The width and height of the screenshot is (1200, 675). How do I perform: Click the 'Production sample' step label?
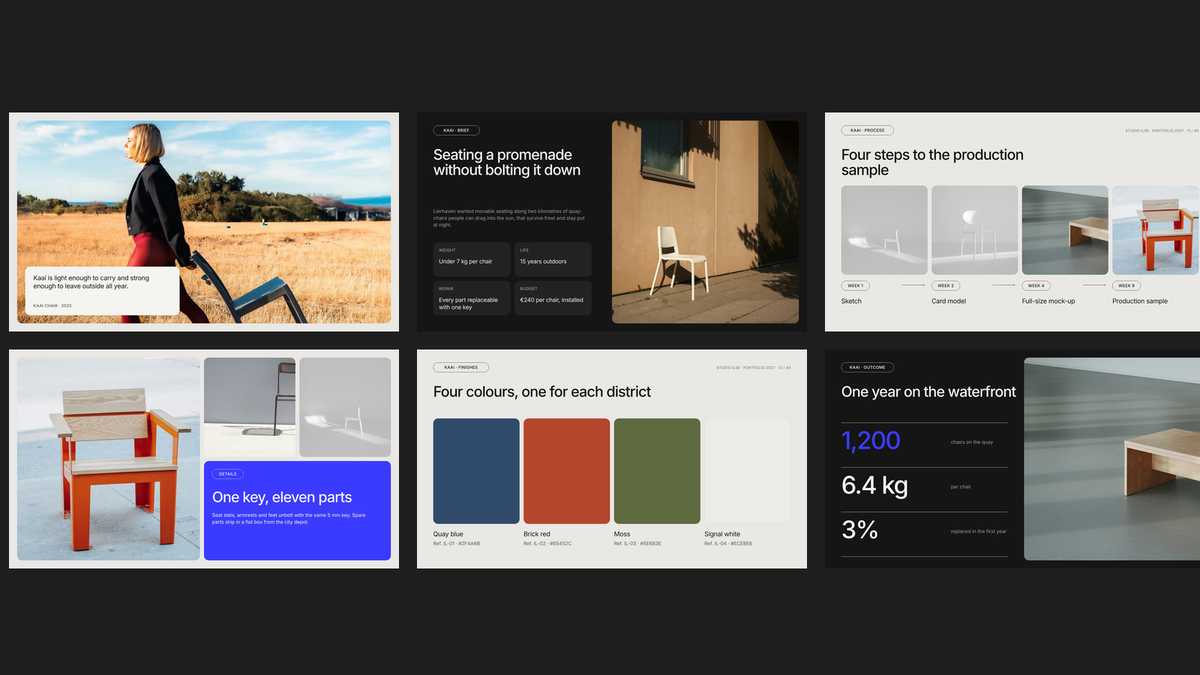(x=1140, y=301)
